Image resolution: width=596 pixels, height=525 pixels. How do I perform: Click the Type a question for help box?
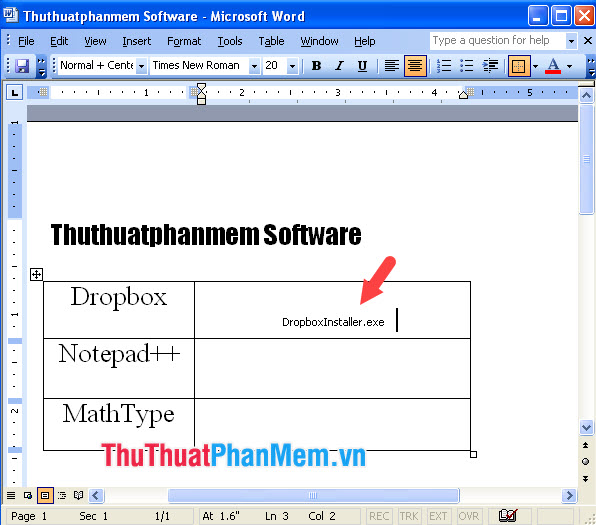point(497,40)
